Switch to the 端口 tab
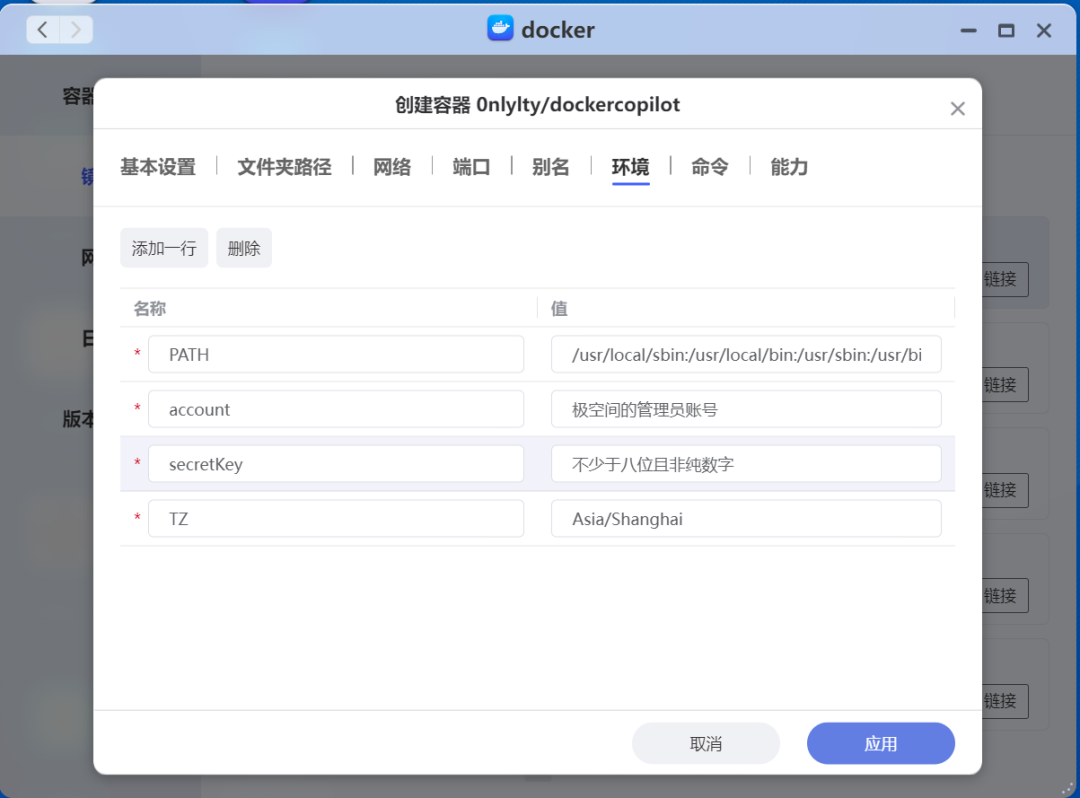 tap(471, 167)
